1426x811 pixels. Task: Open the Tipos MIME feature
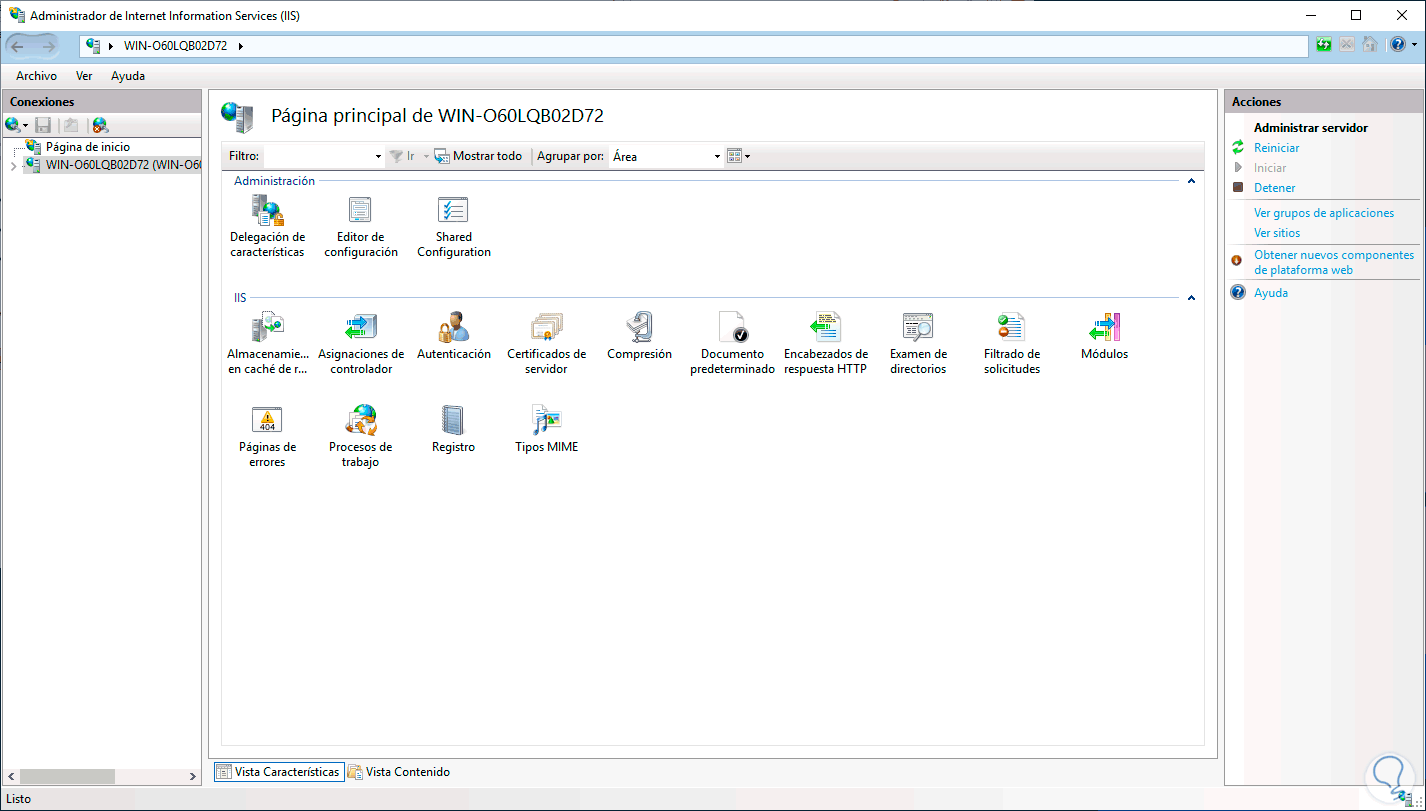pos(547,429)
